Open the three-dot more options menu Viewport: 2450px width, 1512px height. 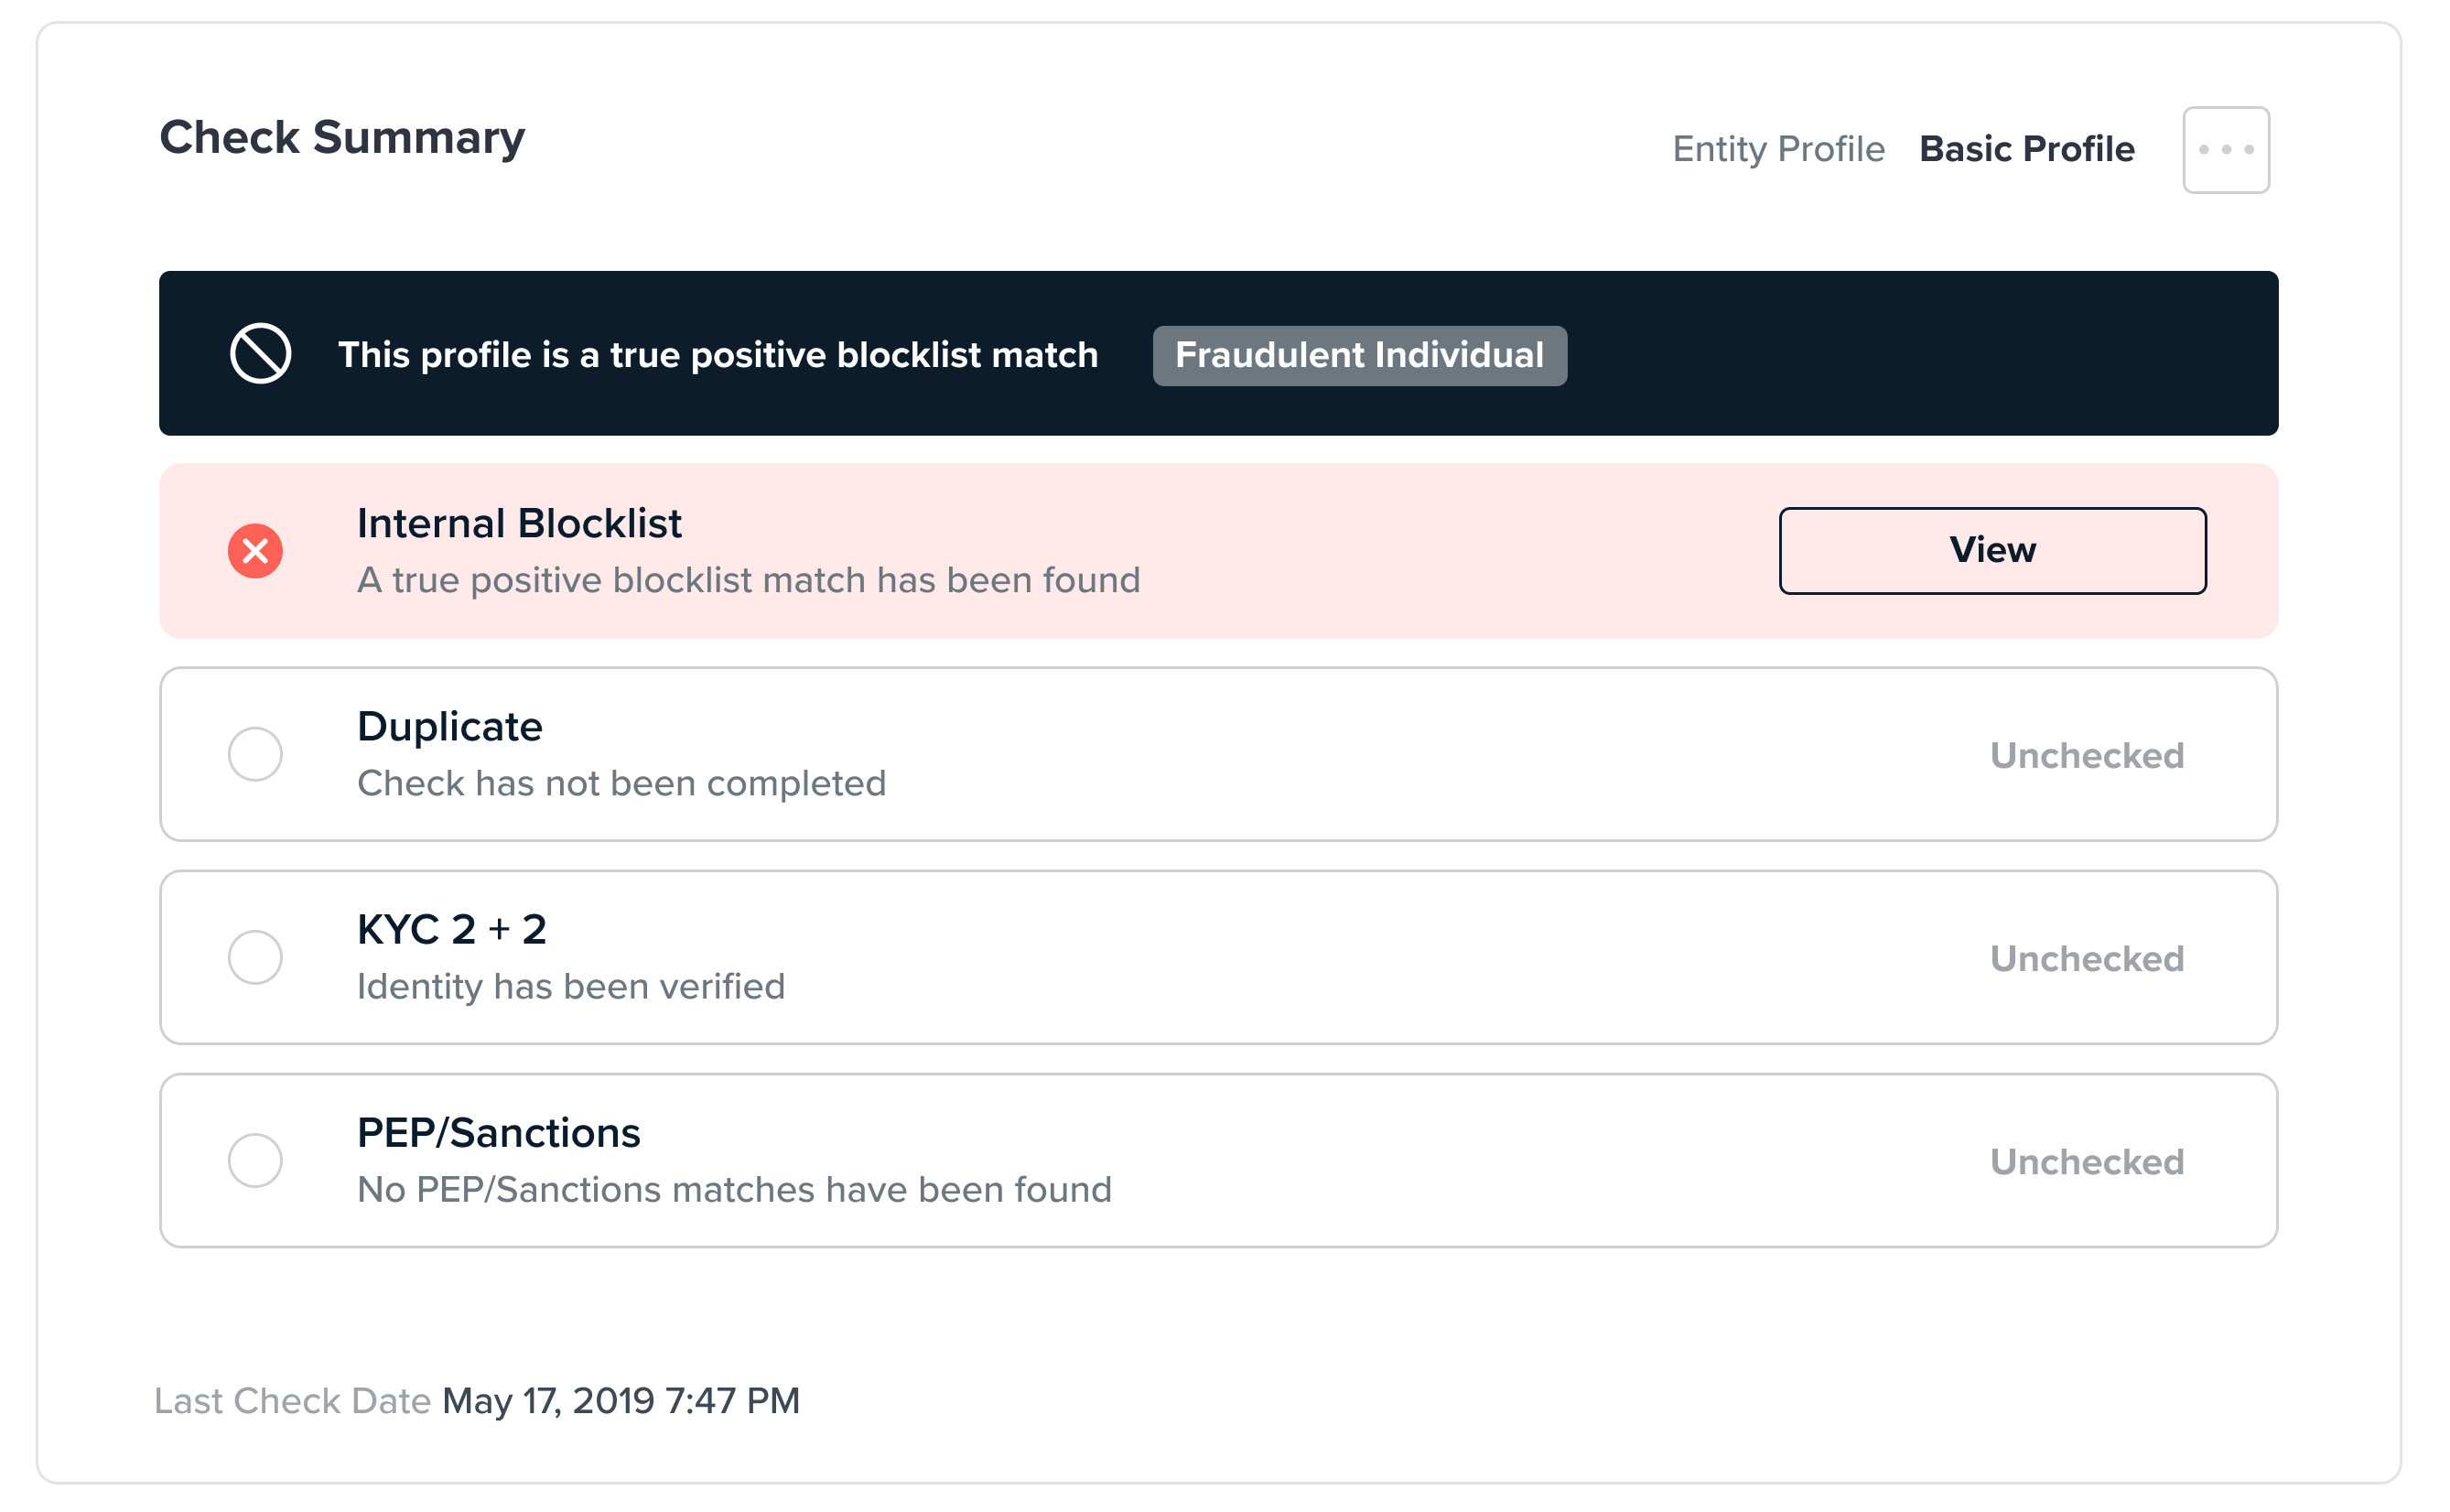[2225, 150]
